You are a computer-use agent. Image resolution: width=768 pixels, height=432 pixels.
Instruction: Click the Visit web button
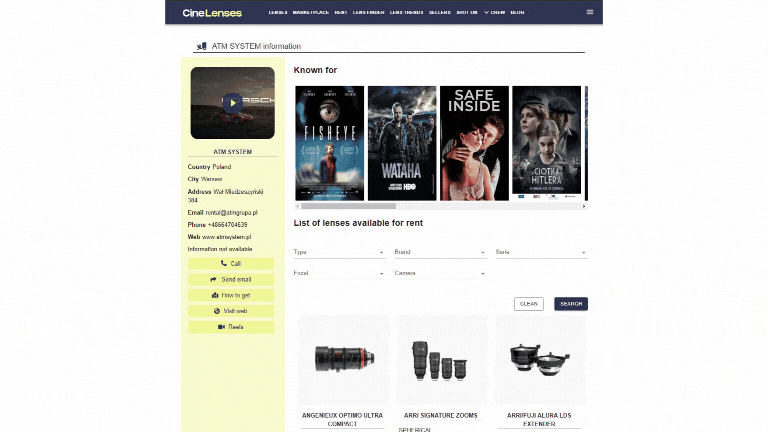230,311
